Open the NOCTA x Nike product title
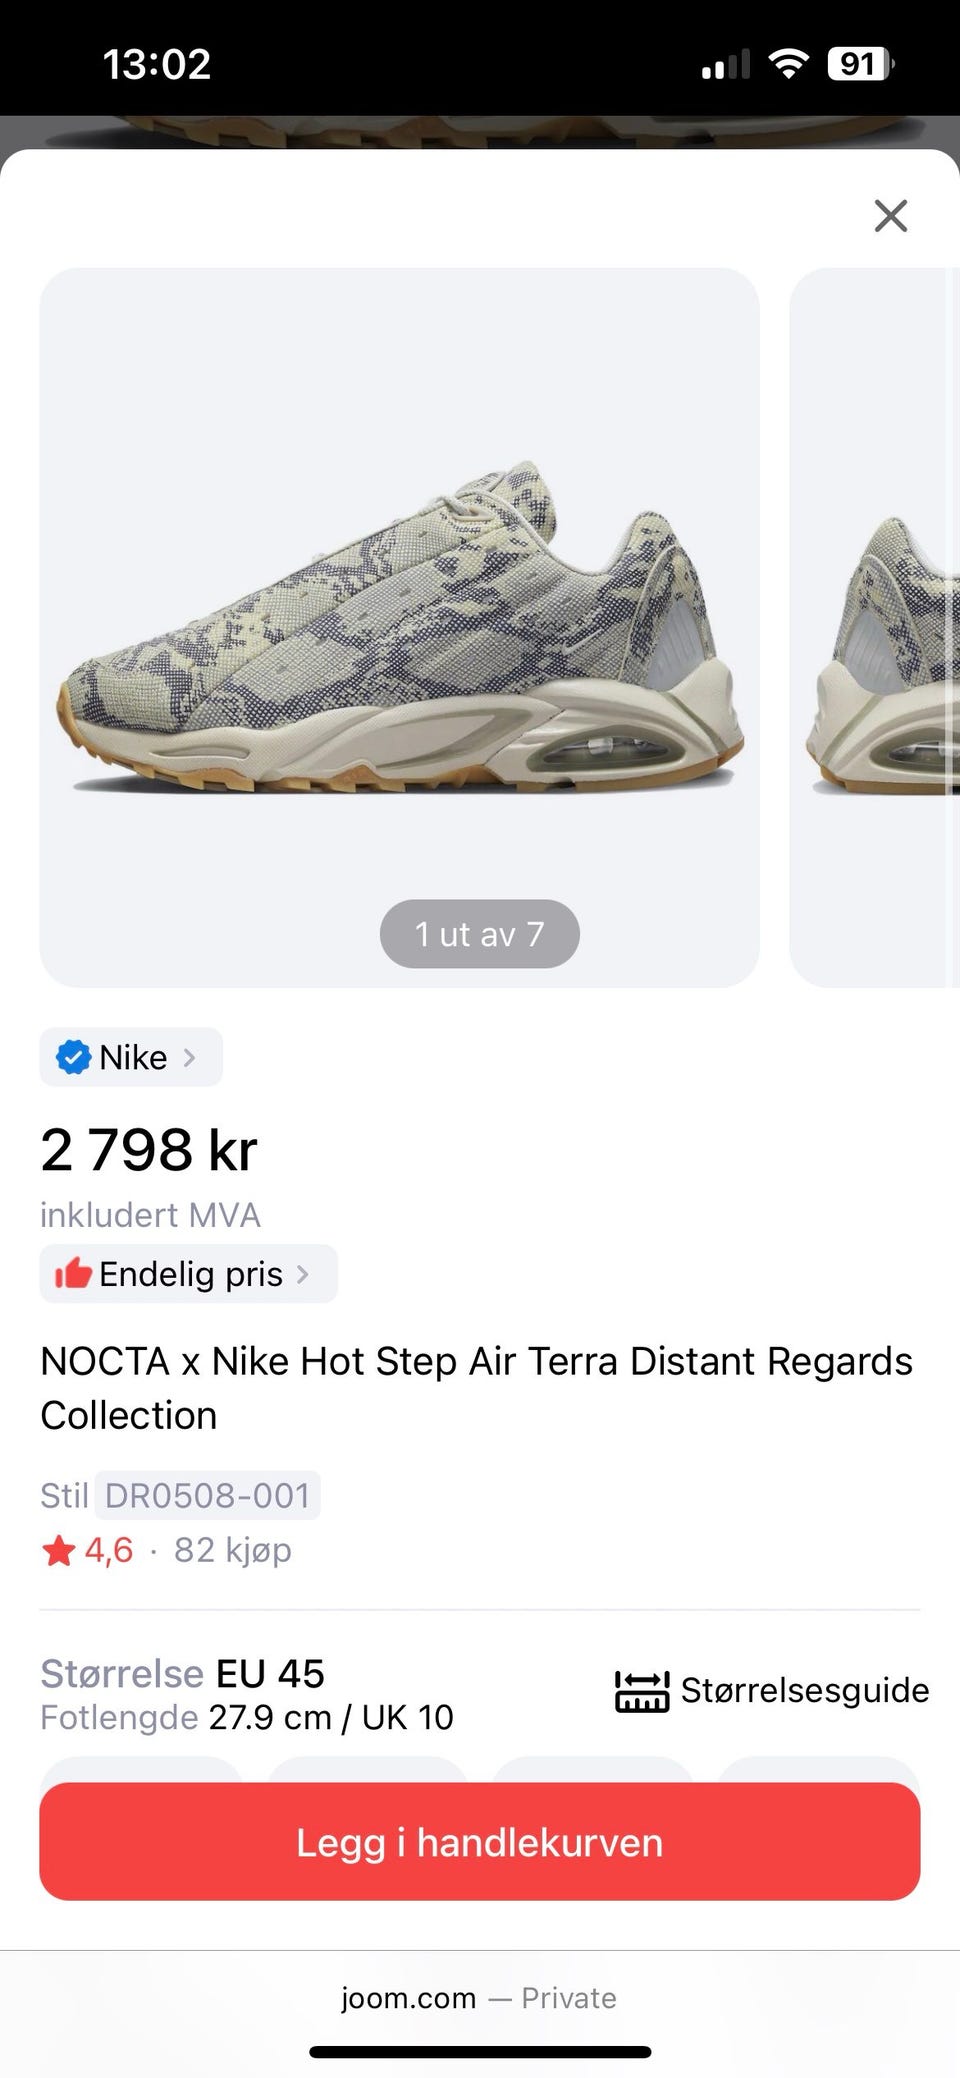 click(476, 1388)
